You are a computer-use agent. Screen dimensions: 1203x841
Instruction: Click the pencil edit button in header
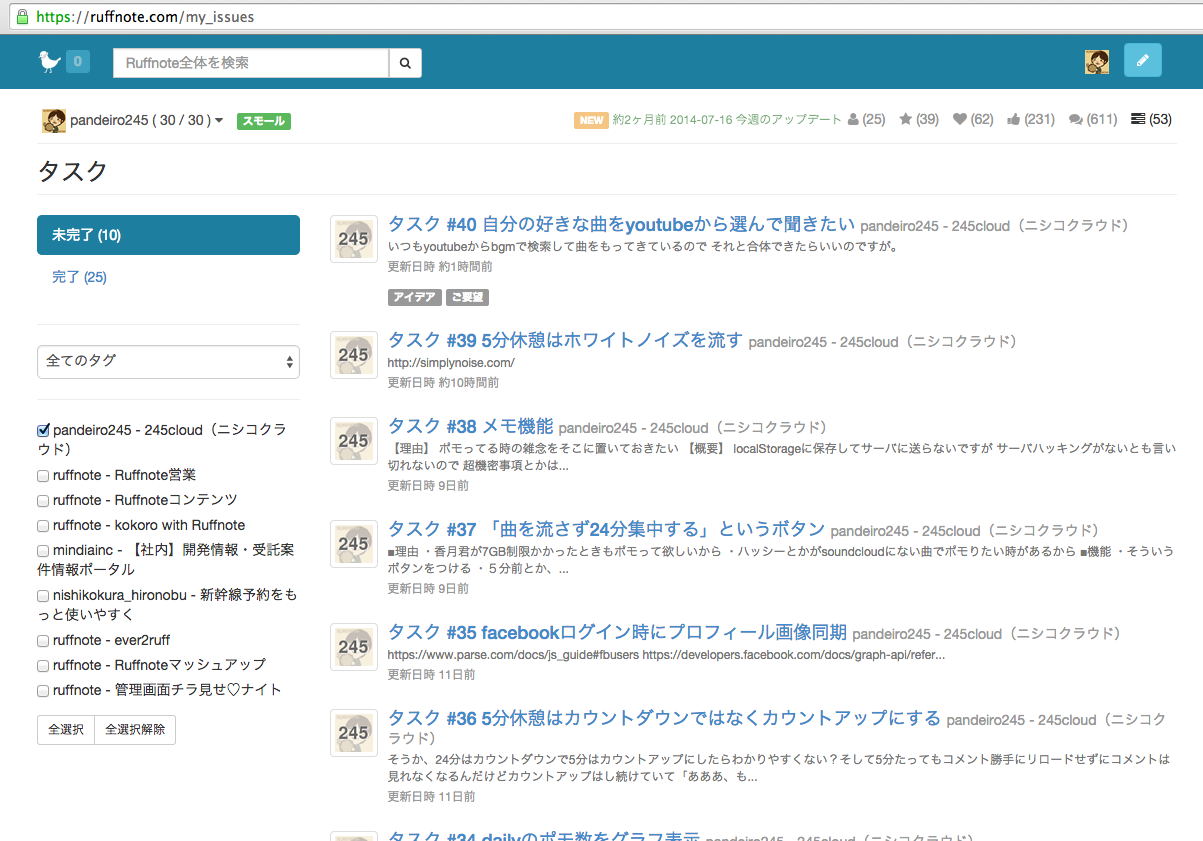coord(1143,60)
